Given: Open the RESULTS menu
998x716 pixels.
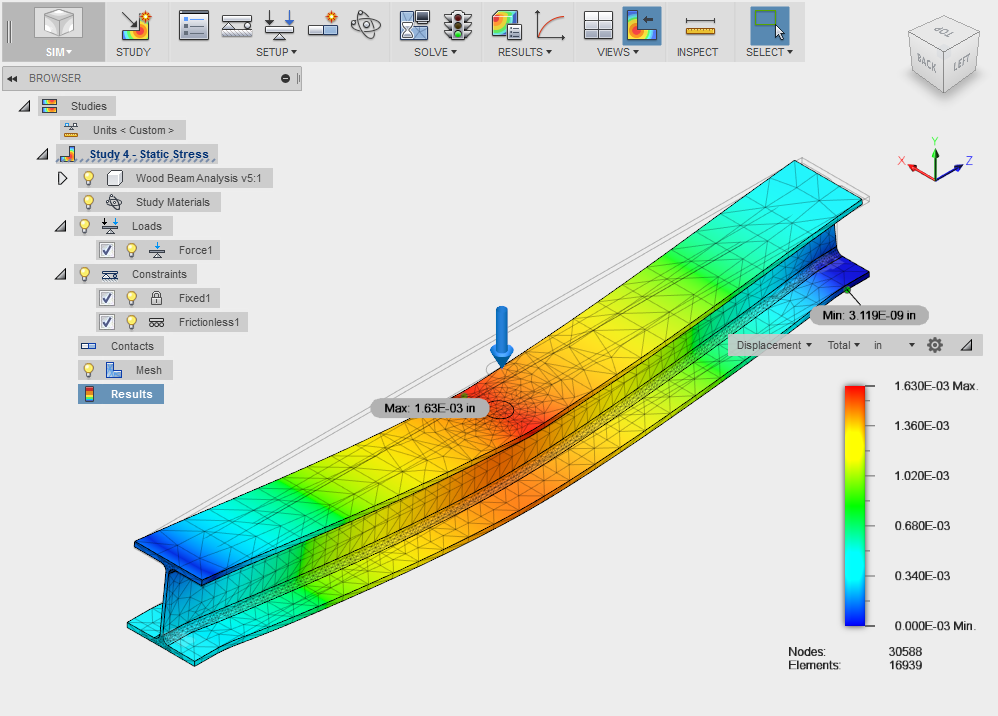Looking at the screenshot, I should coord(524,52).
